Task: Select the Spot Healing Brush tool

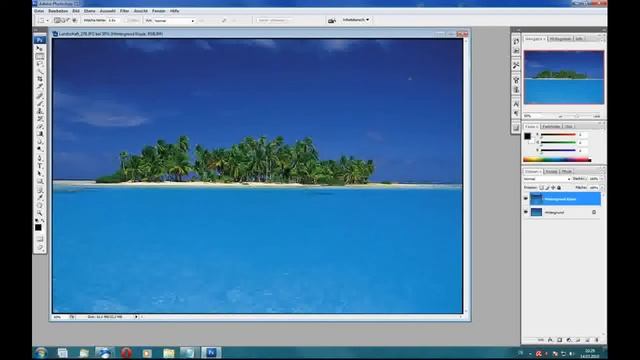Action: tap(40, 96)
